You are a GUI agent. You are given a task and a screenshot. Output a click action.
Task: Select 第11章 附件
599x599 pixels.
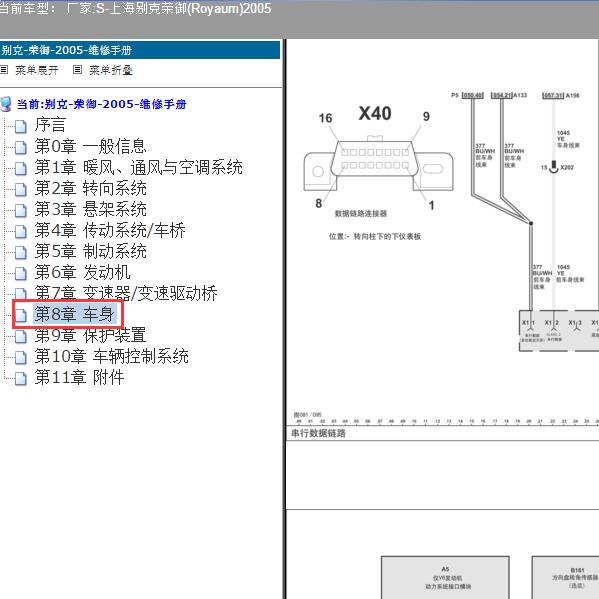[79, 377]
